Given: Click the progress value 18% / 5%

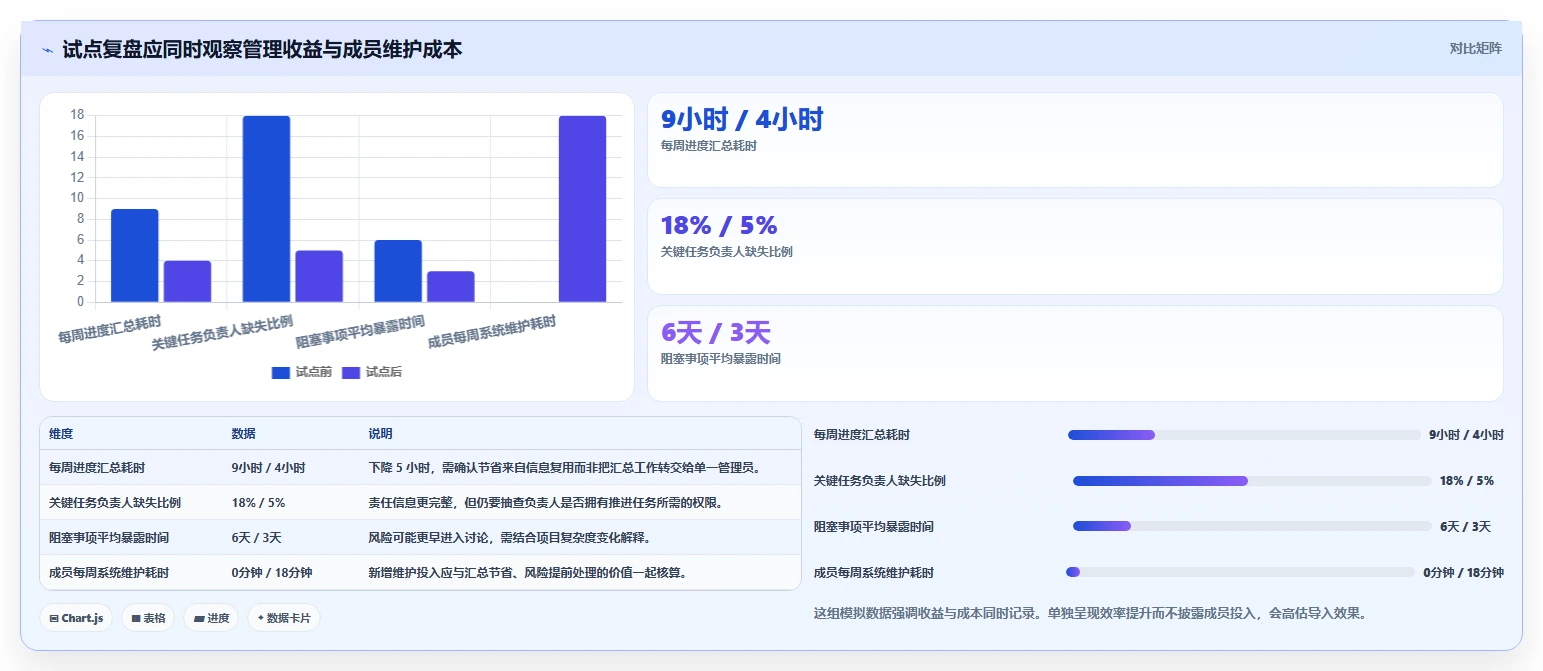Looking at the screenshot, I should tap(1467, 481).
